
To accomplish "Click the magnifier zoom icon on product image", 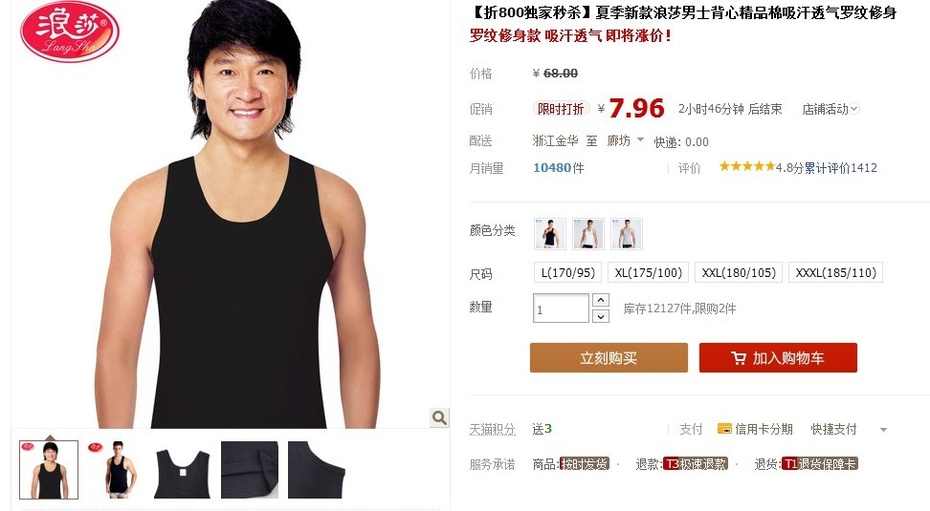I will click(x=439, y=417).
